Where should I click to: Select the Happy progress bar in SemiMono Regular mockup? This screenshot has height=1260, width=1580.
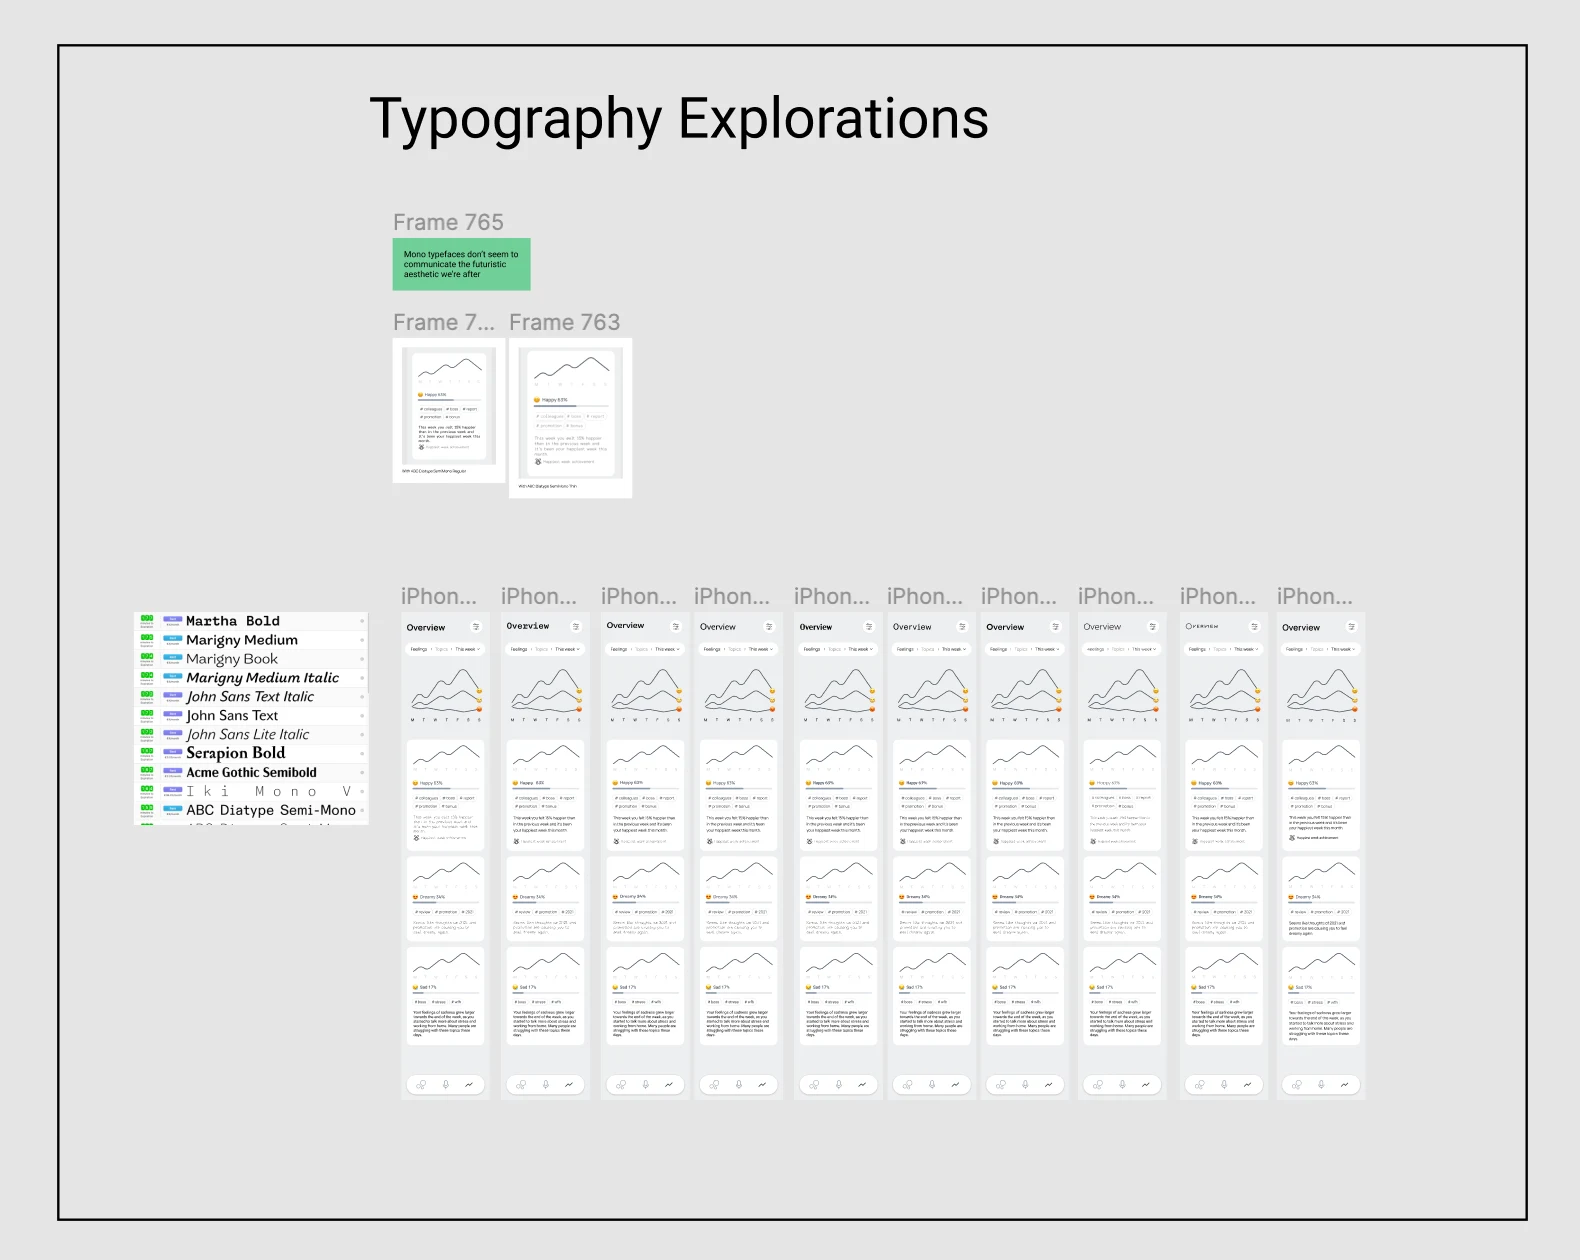pos(449,401)
